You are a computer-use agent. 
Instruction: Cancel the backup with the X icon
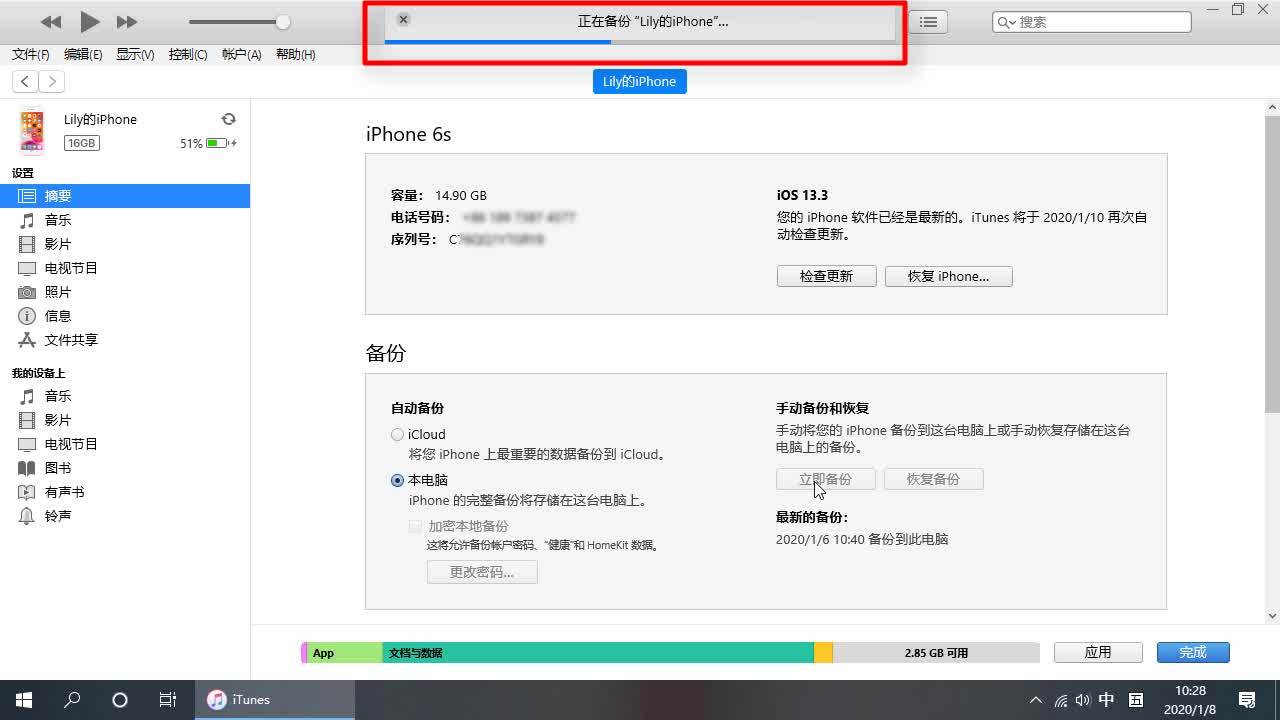pos(403,20)
